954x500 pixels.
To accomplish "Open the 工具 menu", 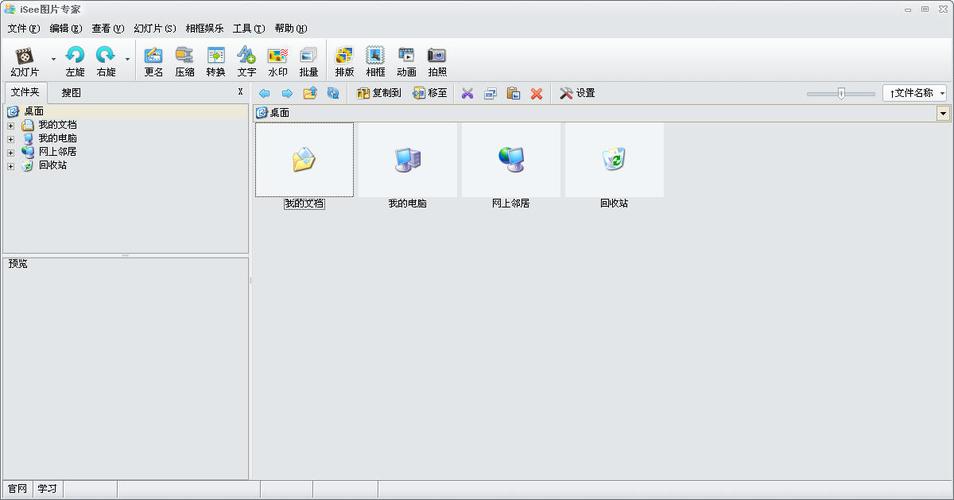I will coord(249,29).
